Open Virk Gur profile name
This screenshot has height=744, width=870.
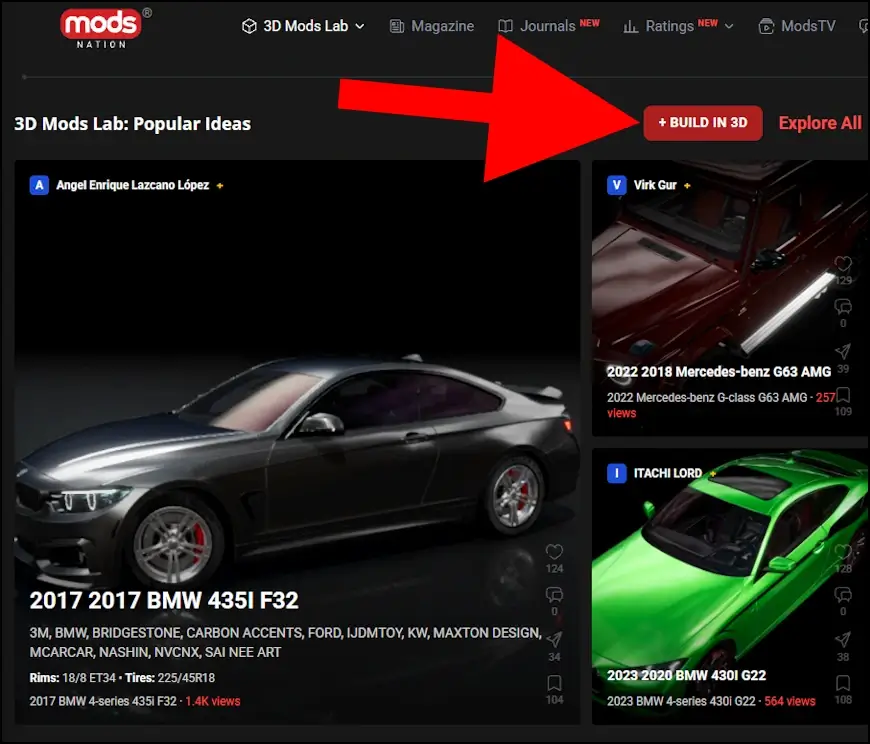pyautogui.click(x=655, y=185)
